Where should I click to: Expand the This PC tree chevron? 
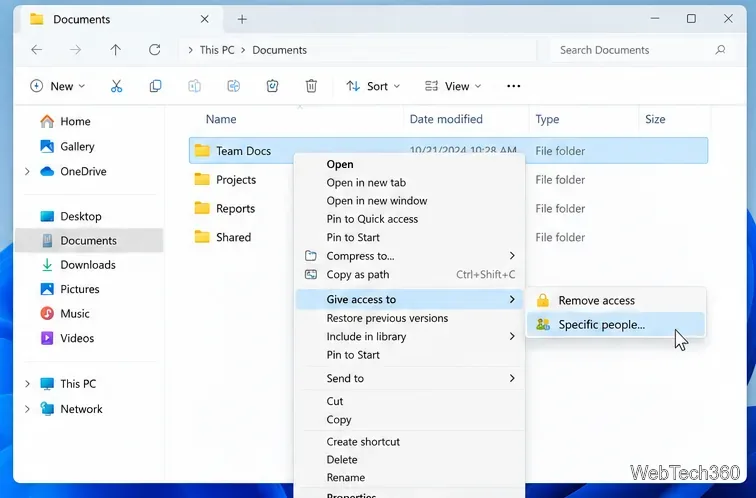(x=27, y=384)
